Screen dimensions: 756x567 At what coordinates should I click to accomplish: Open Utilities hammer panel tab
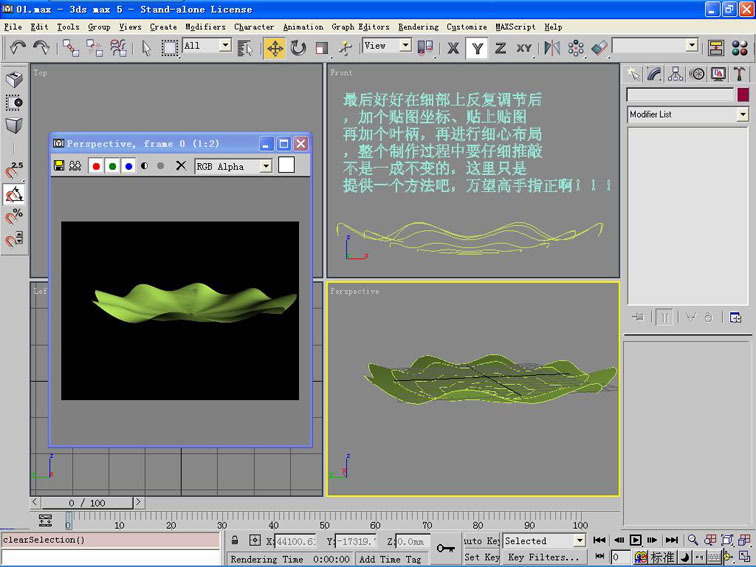click(x=739, y=74)
